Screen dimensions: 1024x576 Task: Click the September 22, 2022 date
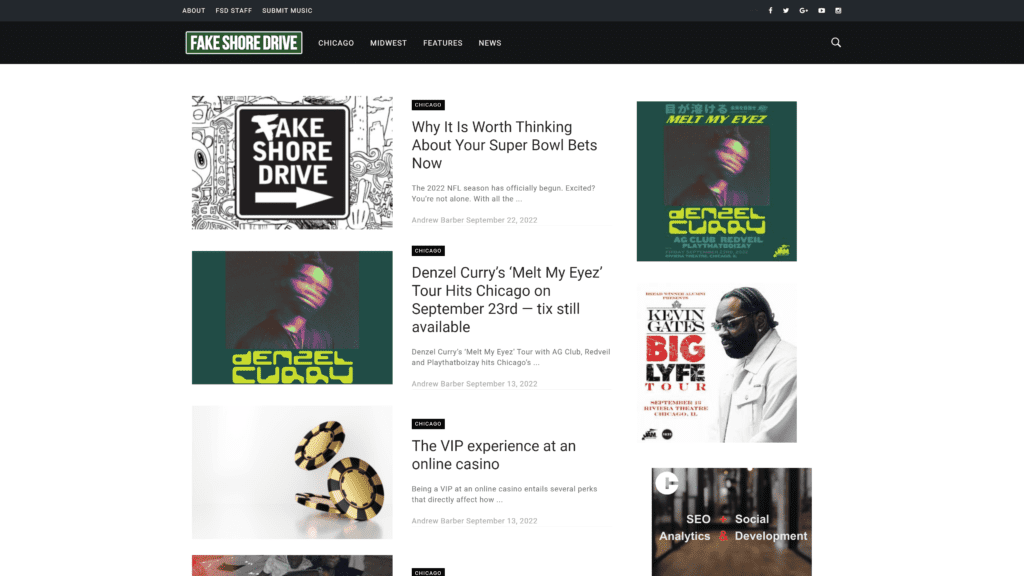tap(502, 220)
